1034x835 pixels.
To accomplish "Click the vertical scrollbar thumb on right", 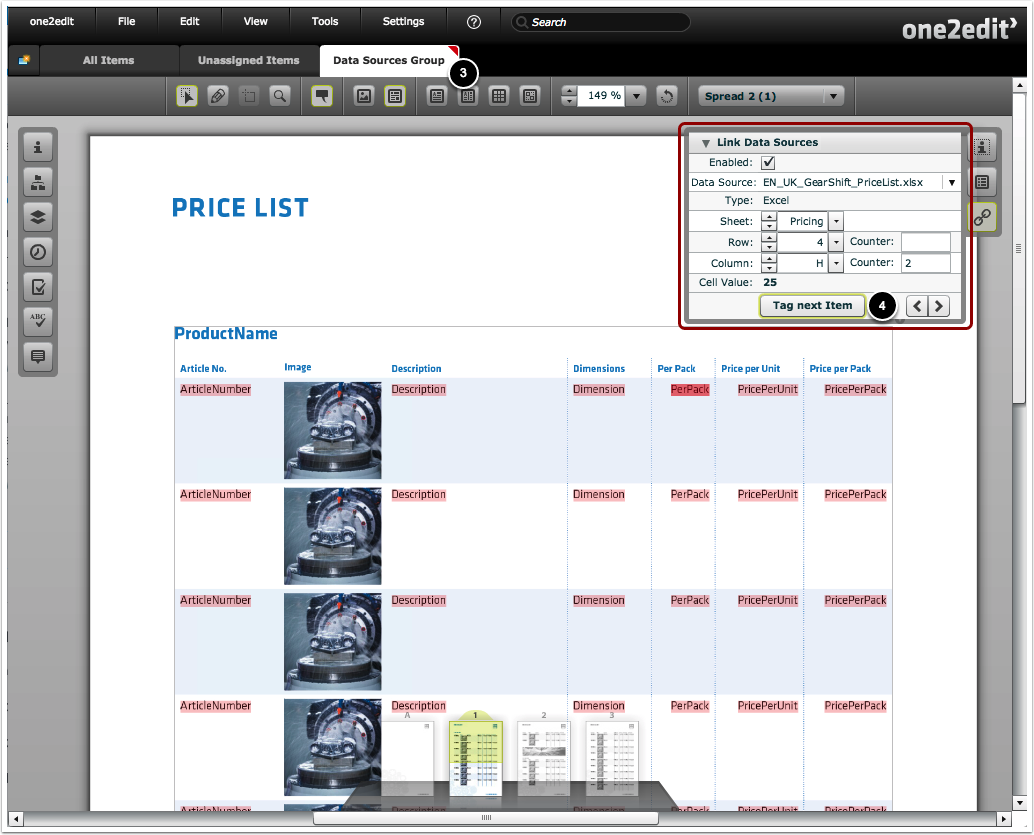I will click(1019, 248).
